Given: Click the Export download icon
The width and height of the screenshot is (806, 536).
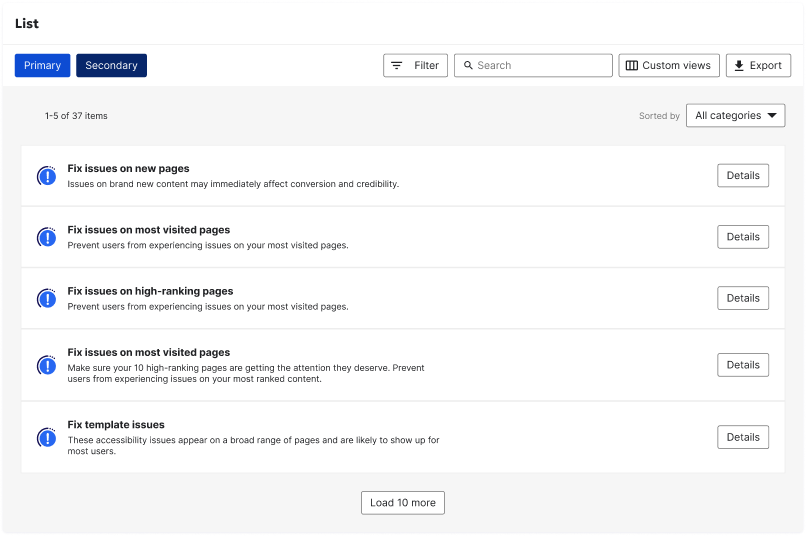Looking at the screenshot, I should pyautogui.click(x=739, y=66).
